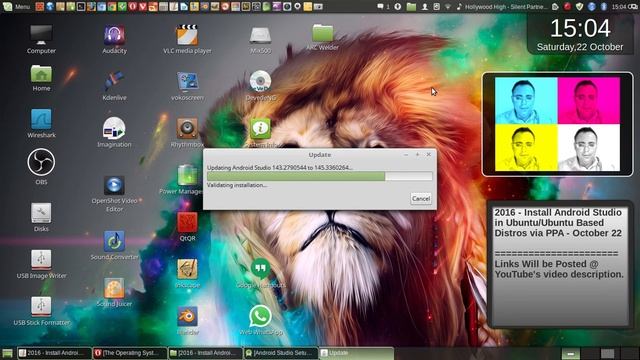Open green folder applet in tray
This screenshot has width=640, height=360.
pos(411,7)
